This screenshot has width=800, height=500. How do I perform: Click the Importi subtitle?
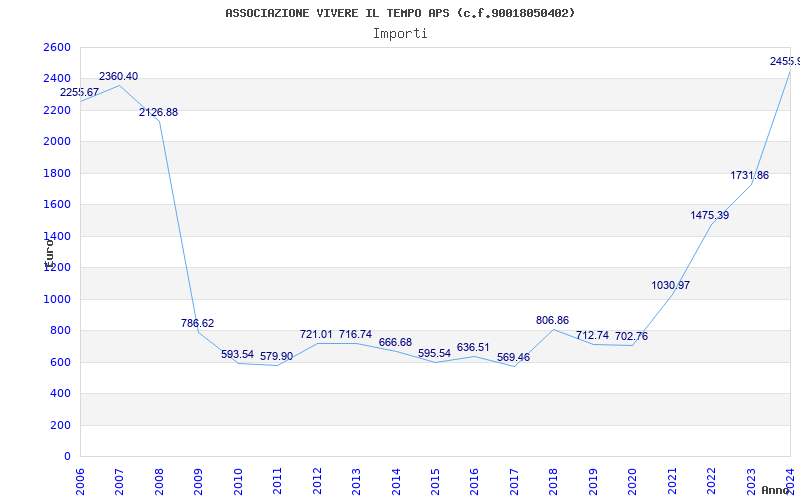pyautogui.click(x=400, y=34)
